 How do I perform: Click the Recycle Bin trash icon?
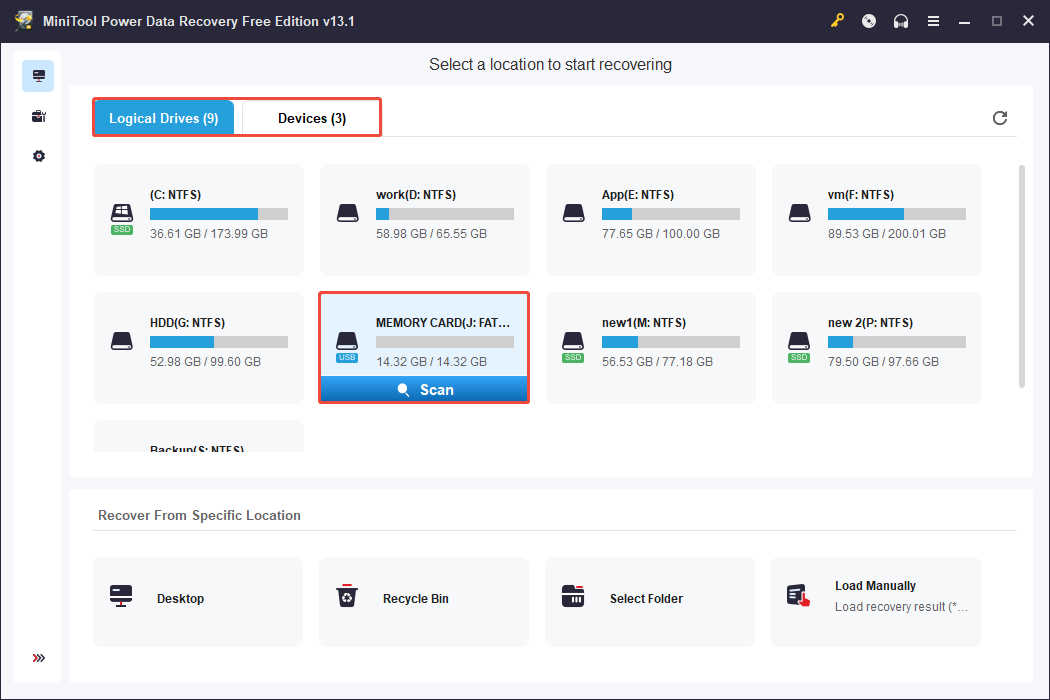[x=347, y=596]
